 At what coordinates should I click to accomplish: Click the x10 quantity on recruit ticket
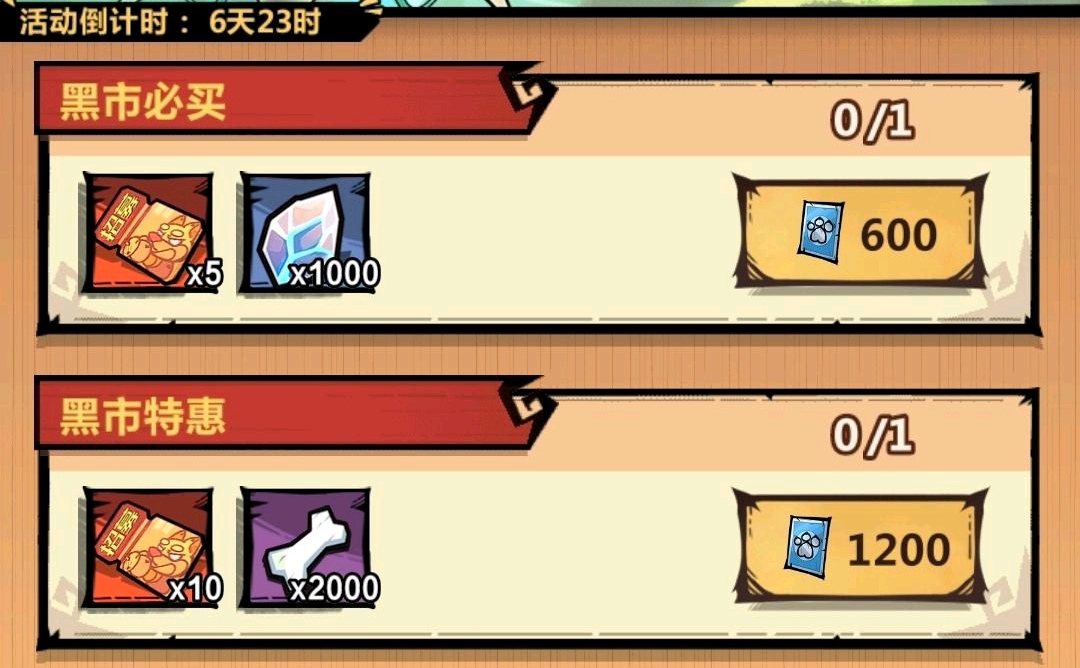click(195, 589)
